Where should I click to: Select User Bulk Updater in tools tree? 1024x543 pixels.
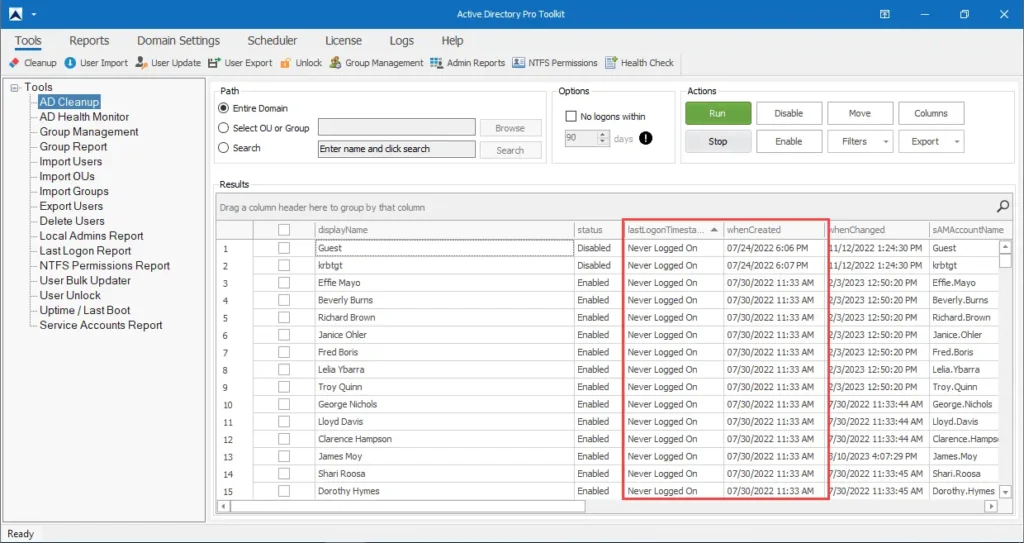[x=85, y=280]
